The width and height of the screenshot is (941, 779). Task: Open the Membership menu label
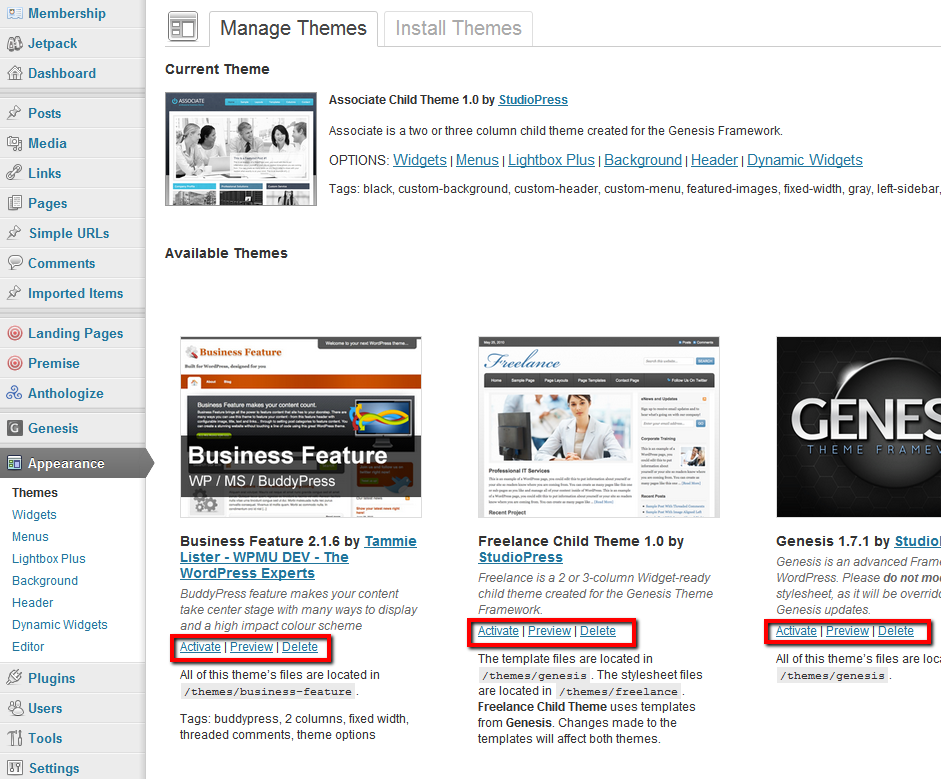click(67, 13)
